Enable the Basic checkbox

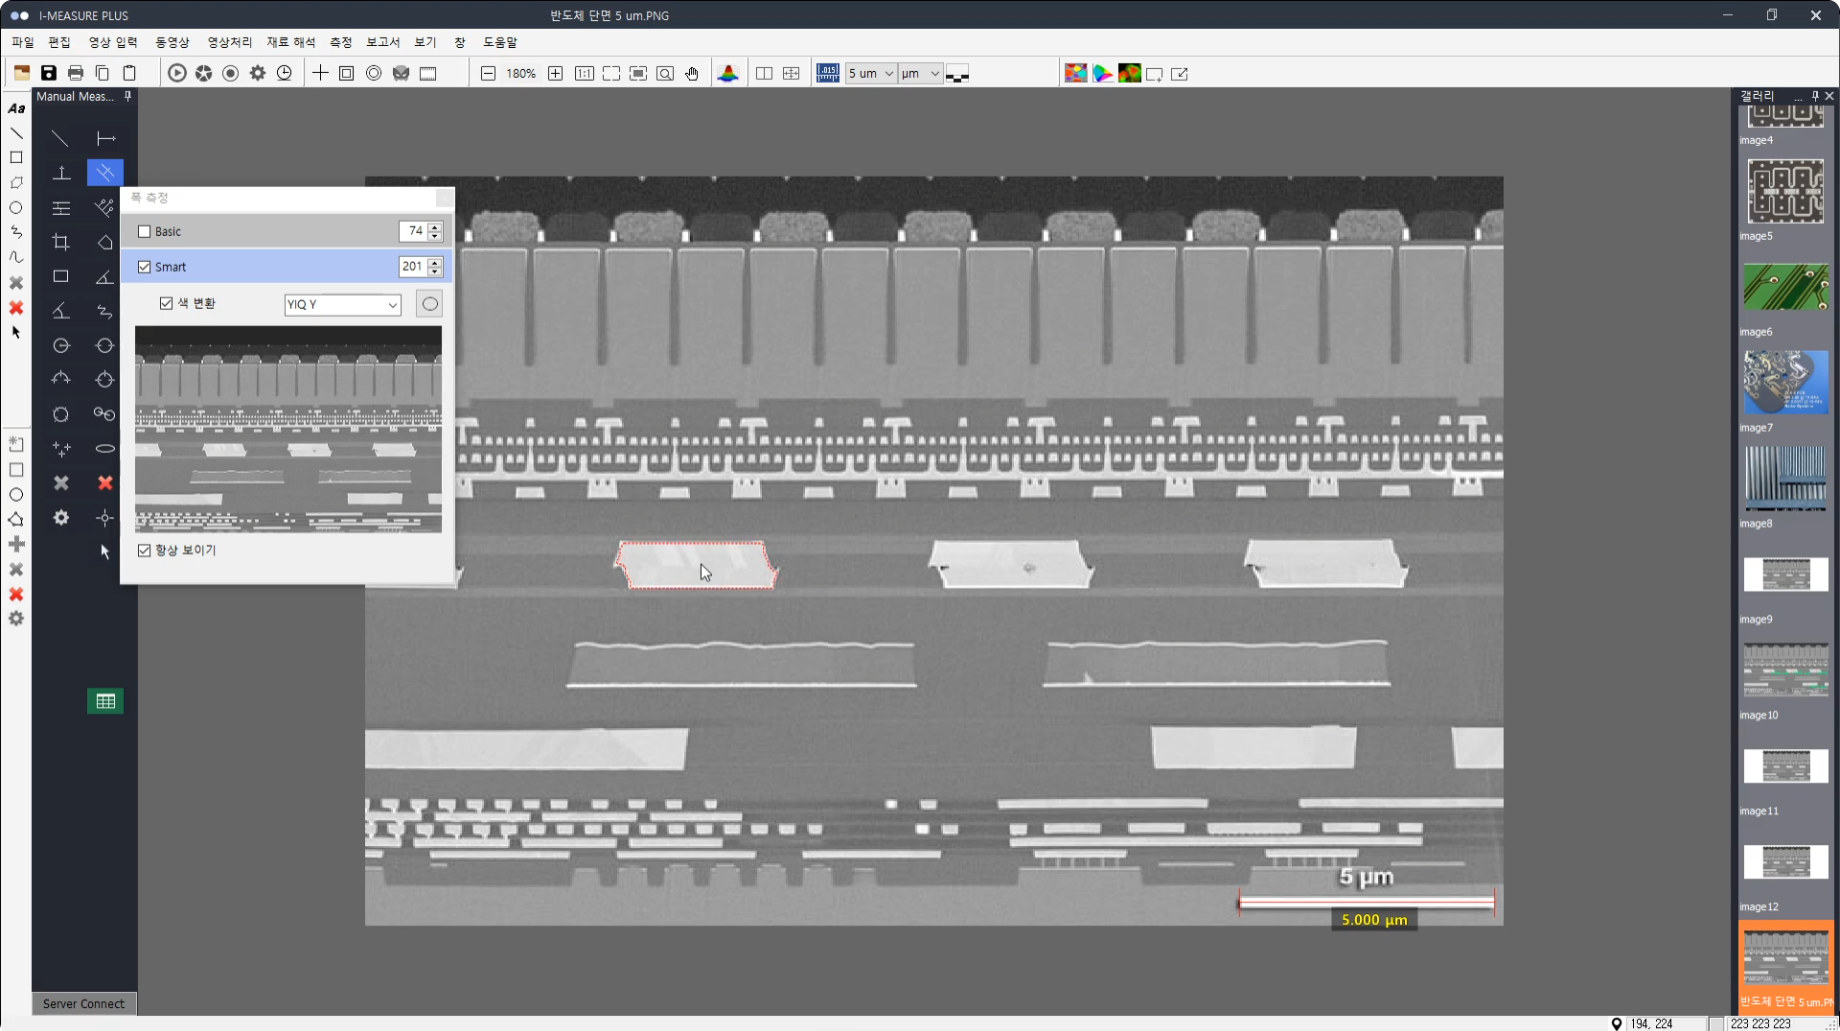[144, 232]
